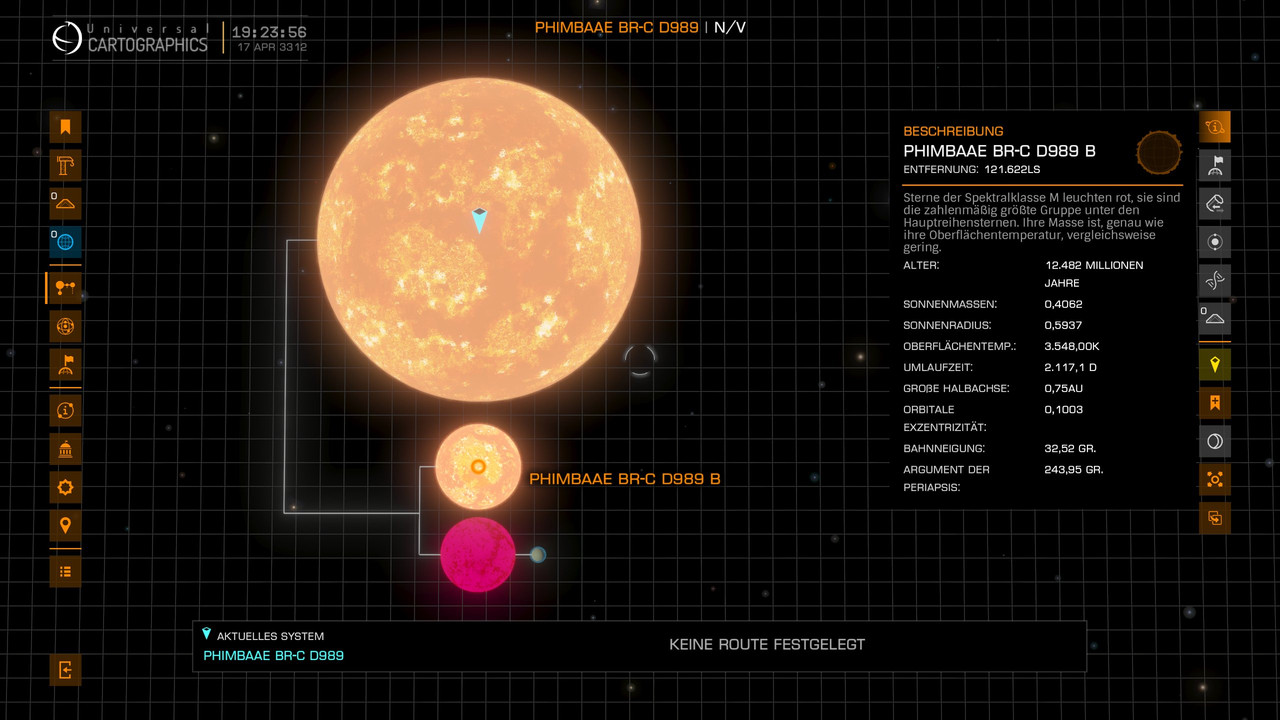This screenshot has width=1280, height=720.
Task: Click the overlapping squares icon
Action: (1215, 518)
